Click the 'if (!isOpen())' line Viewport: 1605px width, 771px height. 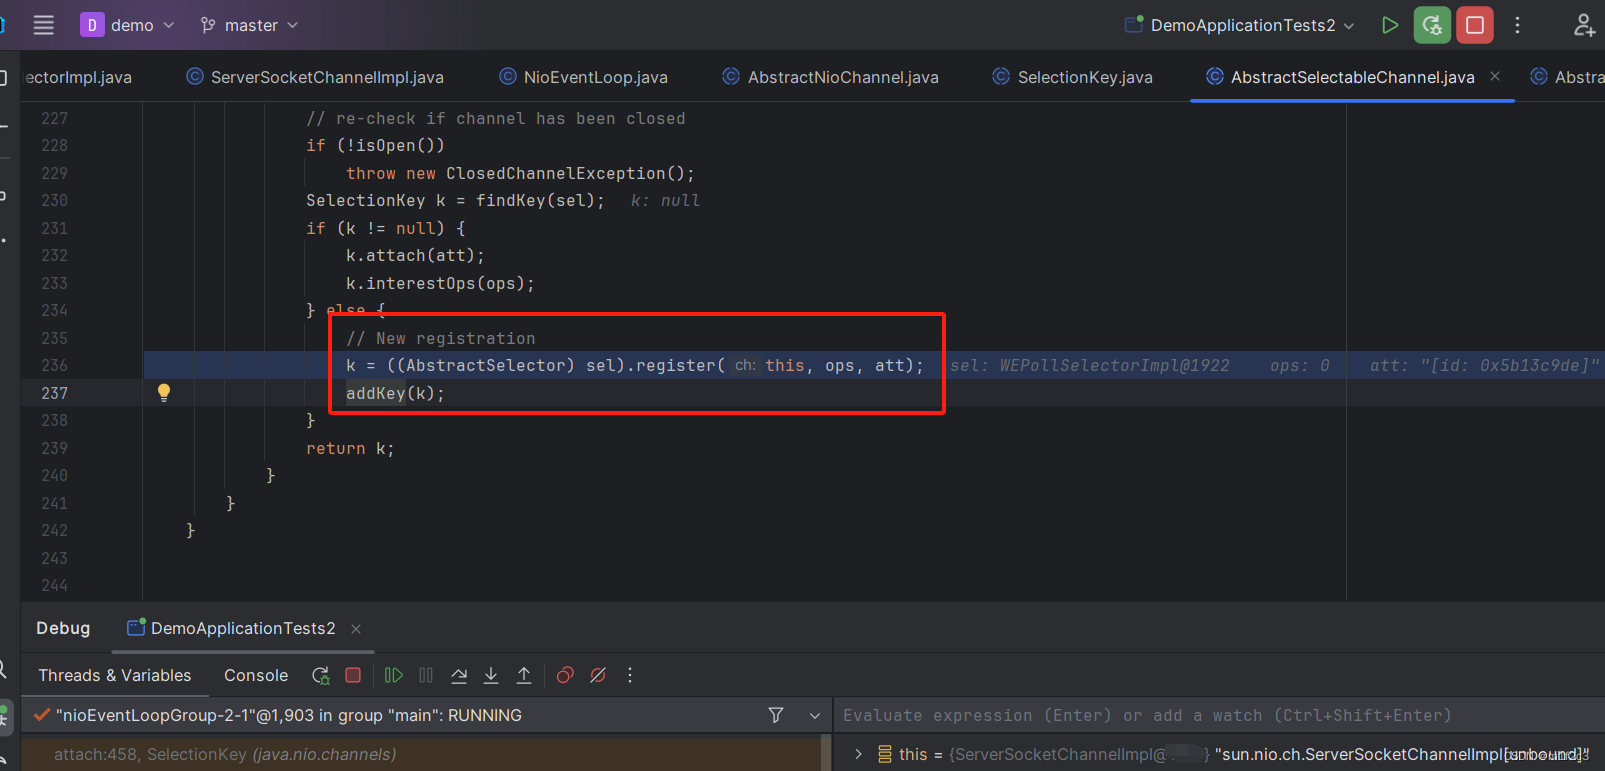(375, 145)
